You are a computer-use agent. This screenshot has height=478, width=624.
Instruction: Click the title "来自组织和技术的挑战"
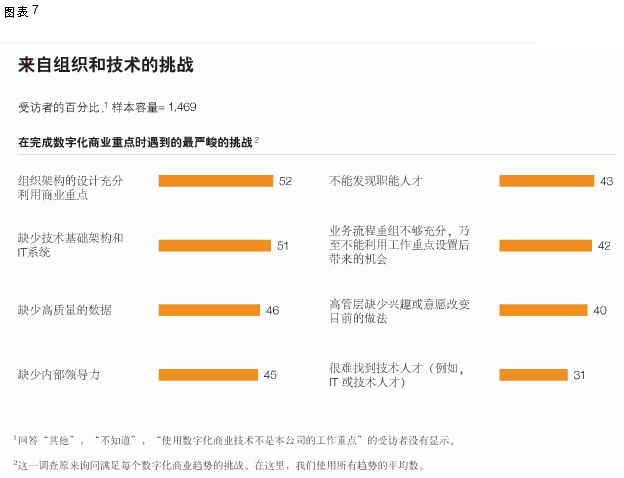coord(105,66)
